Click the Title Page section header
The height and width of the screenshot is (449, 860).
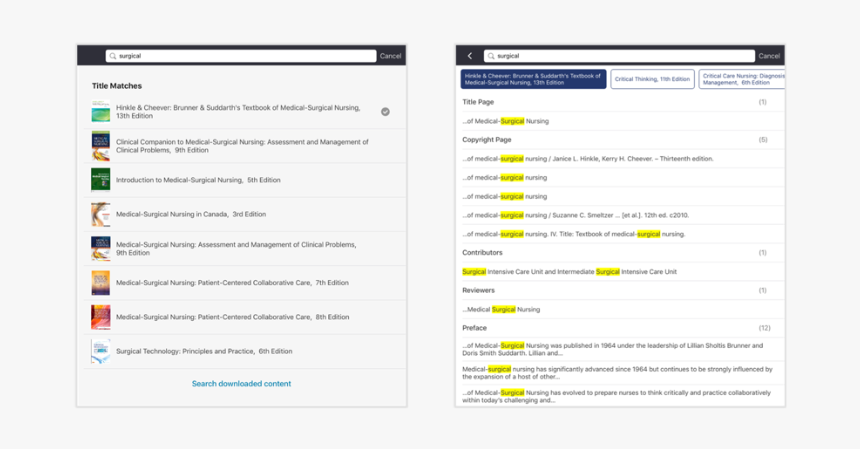click(x=478, y=102)
